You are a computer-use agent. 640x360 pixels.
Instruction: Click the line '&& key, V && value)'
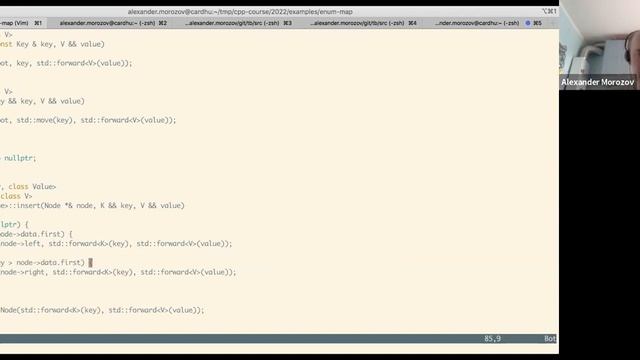42,101
